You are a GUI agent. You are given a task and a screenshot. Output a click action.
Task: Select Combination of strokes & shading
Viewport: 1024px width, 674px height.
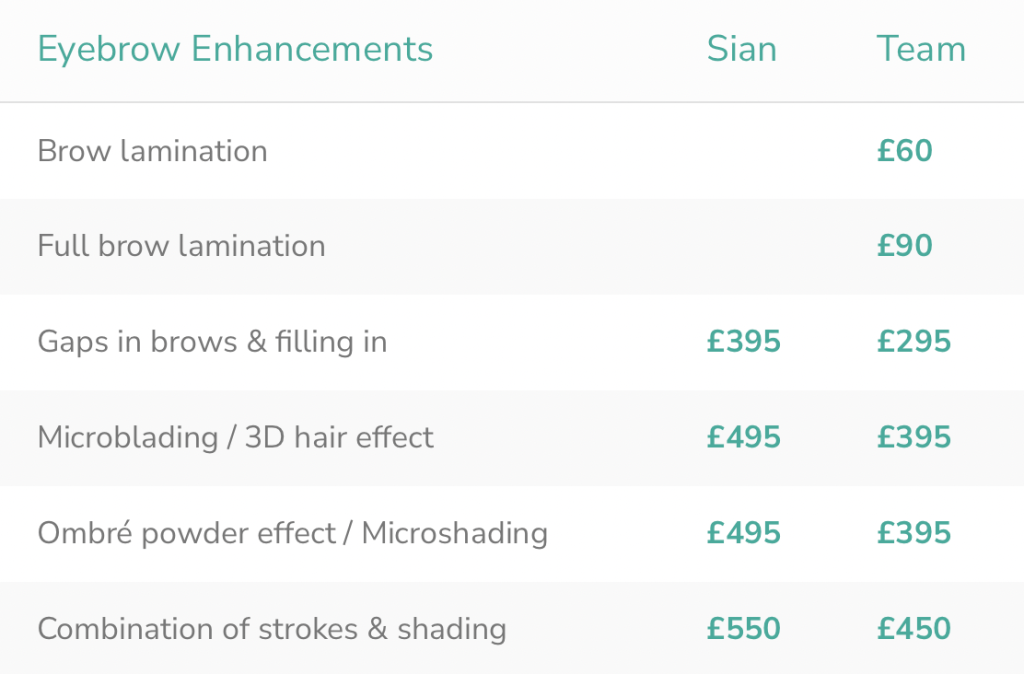[271, 629]
